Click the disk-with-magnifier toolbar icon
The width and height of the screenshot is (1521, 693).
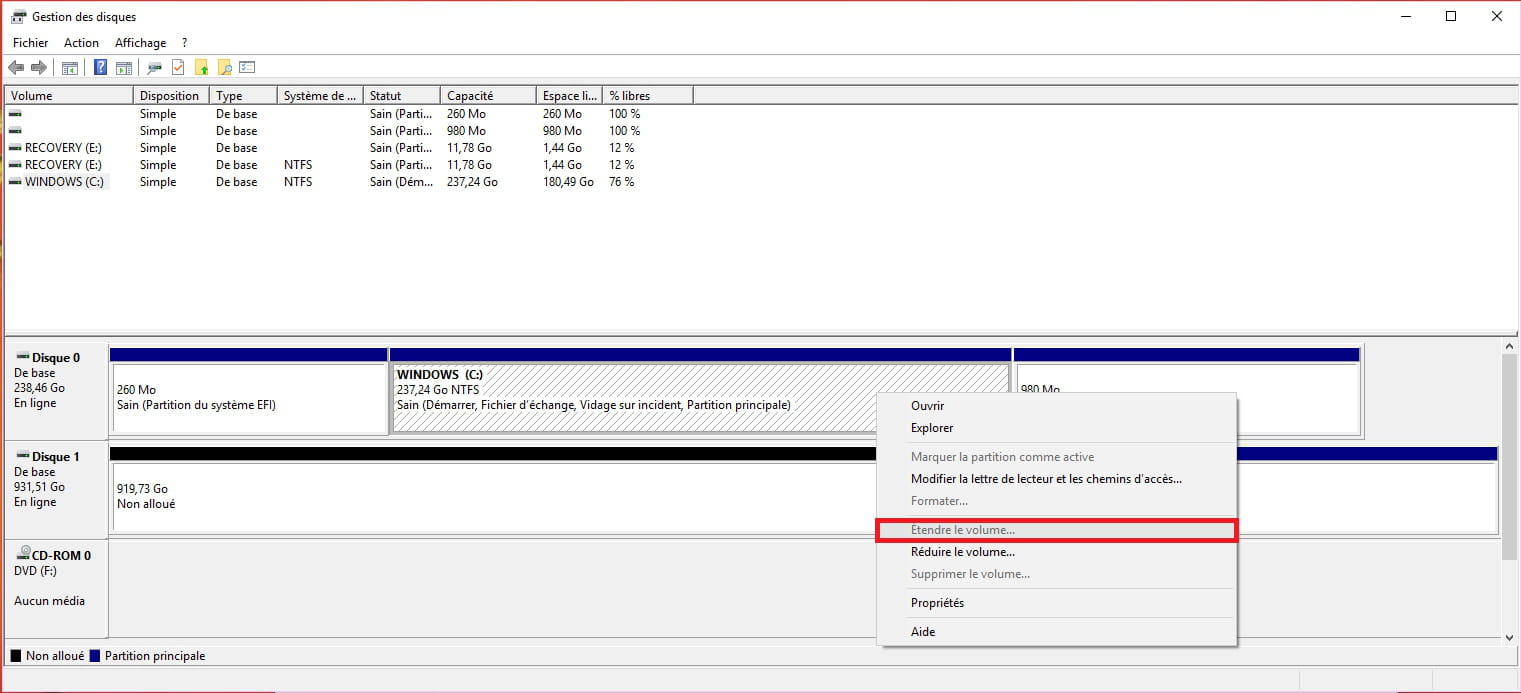(x=154, y=68)
